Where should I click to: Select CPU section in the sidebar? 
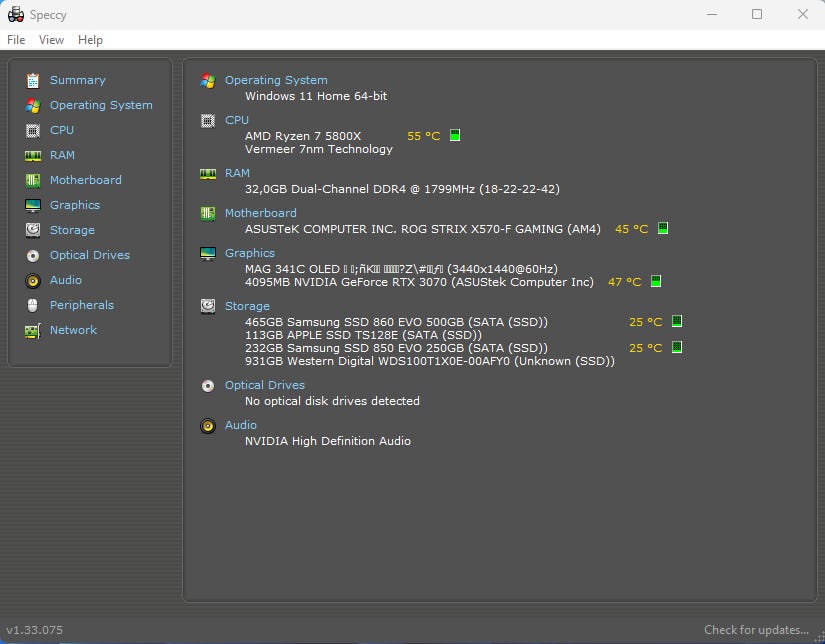62,130
